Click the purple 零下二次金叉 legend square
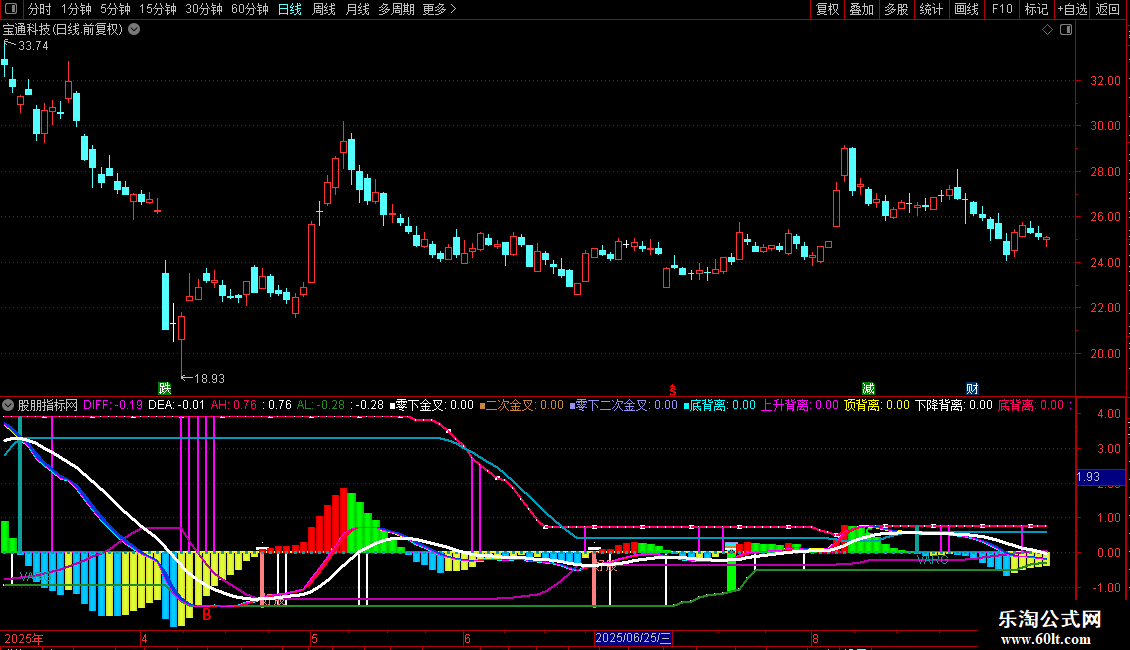 pyautogui.click(x=572, y=406)
